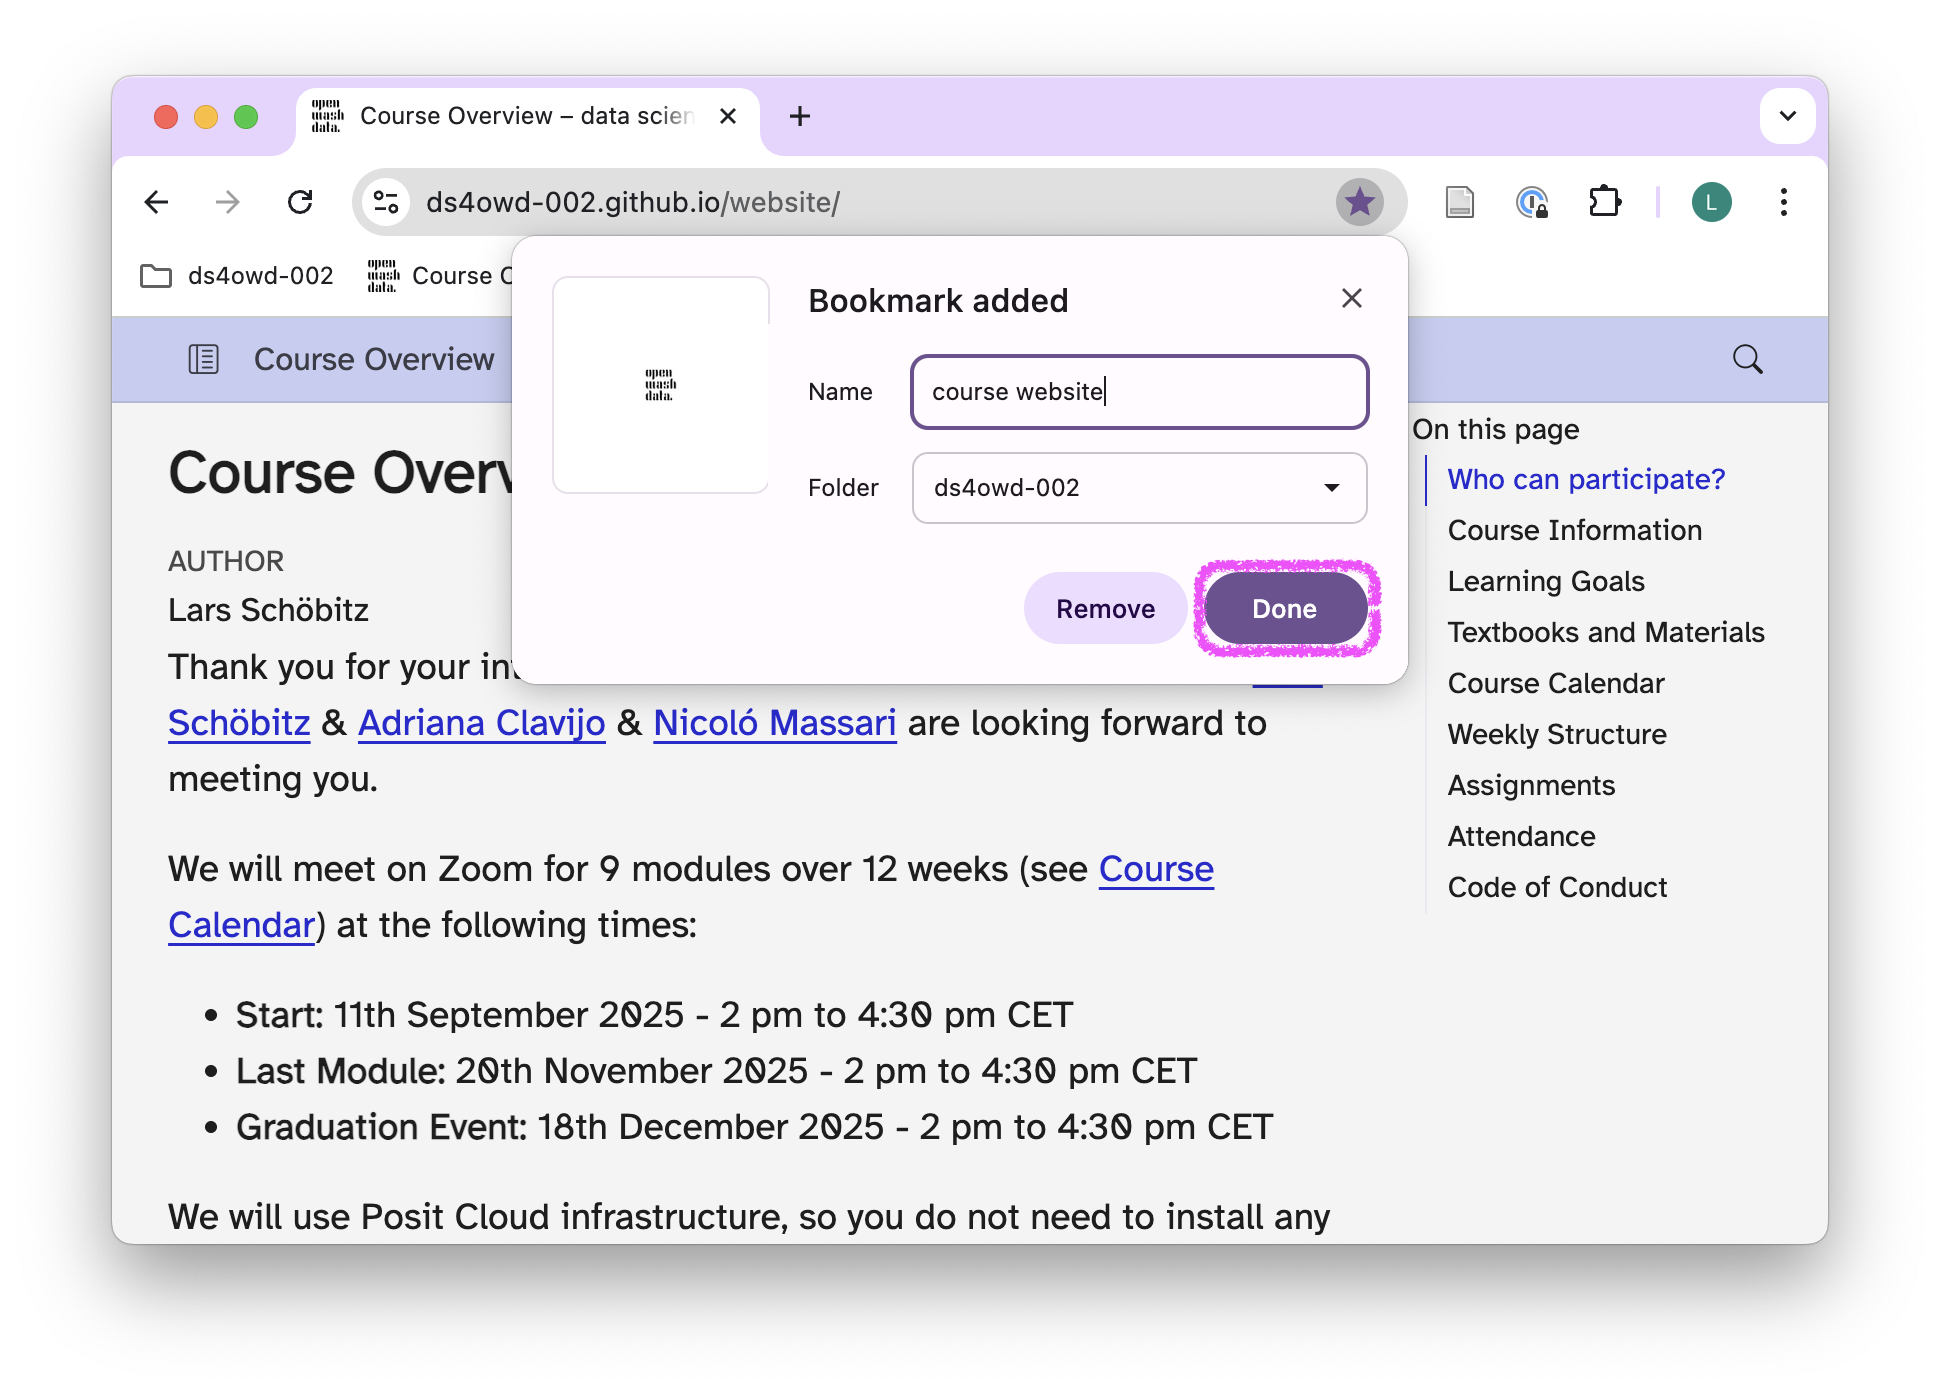Click the bookmark Name text field
1940x1392 pixels.
[x=1139, y=392]
